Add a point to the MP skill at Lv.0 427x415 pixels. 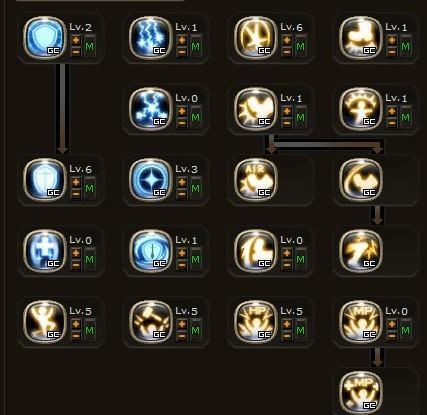click(392, 324)
